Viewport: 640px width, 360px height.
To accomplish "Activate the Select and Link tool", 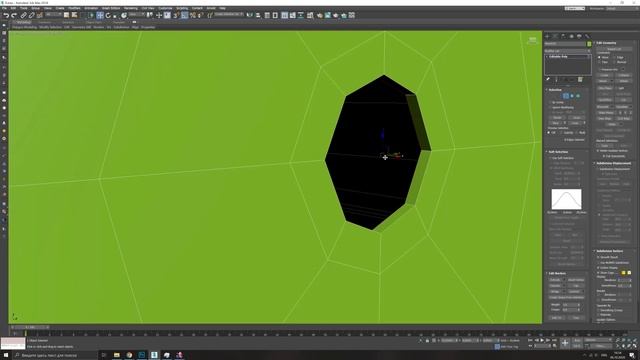I will 24,16.
